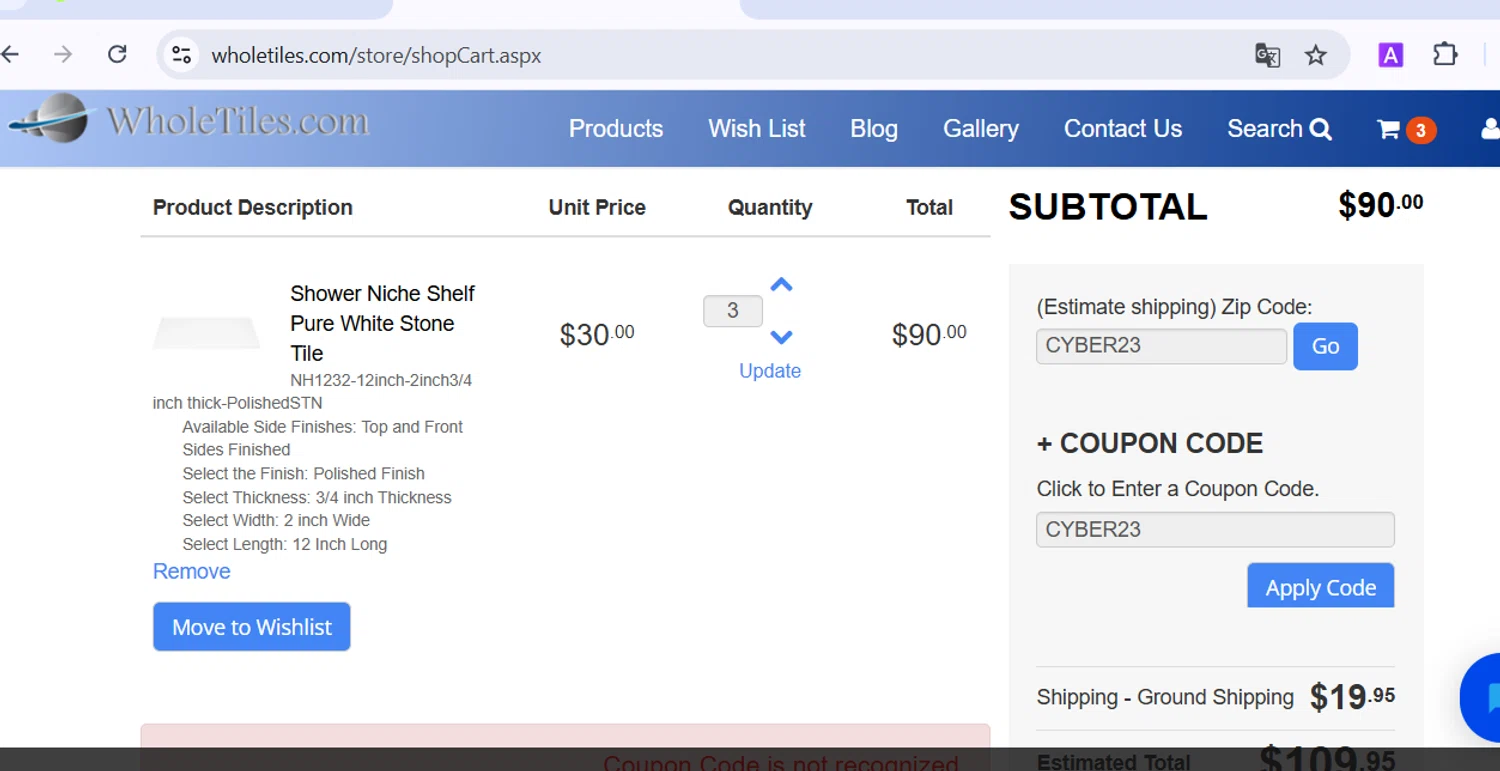
Task: Click the browser forward arrow
Action: (63, 54)
